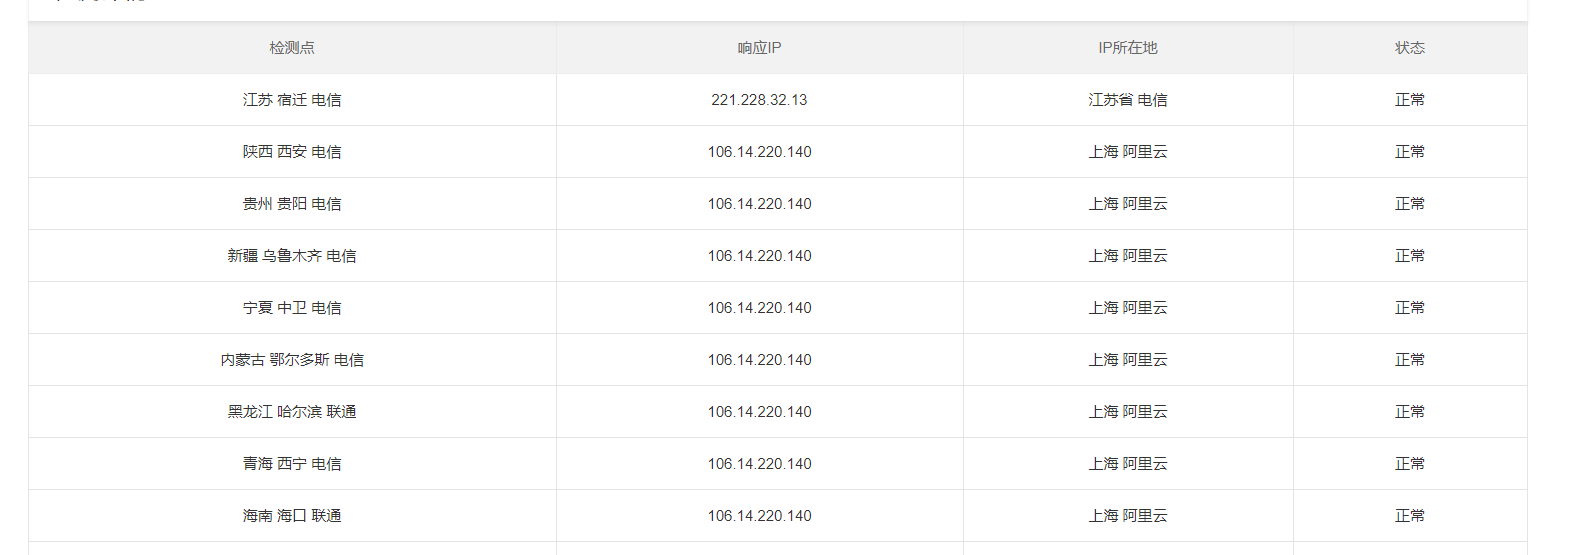This screenshot has width=1593, height=555.
Task: Select the 江苏 宿迁 电信 detection point cell
Action: [292, 100]
